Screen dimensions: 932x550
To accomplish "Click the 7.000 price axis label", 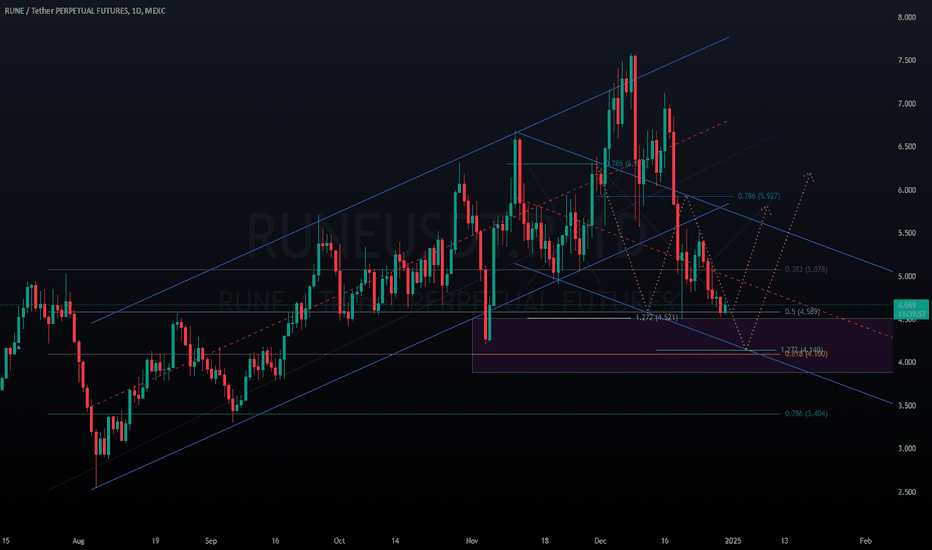I will (906, 104).
